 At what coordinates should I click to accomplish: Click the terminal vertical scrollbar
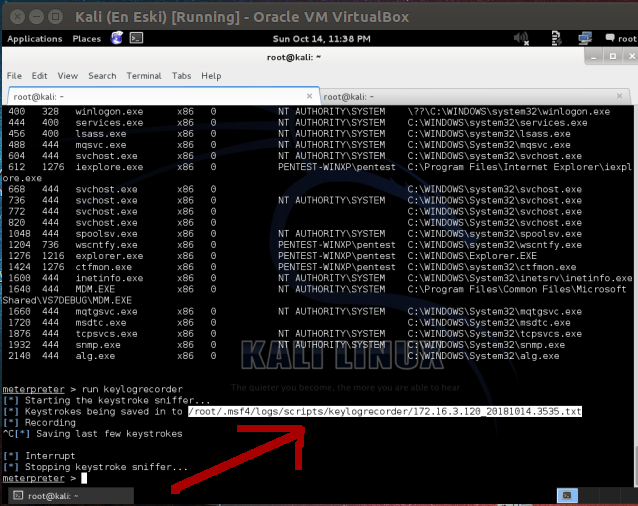tap(636, 466)
